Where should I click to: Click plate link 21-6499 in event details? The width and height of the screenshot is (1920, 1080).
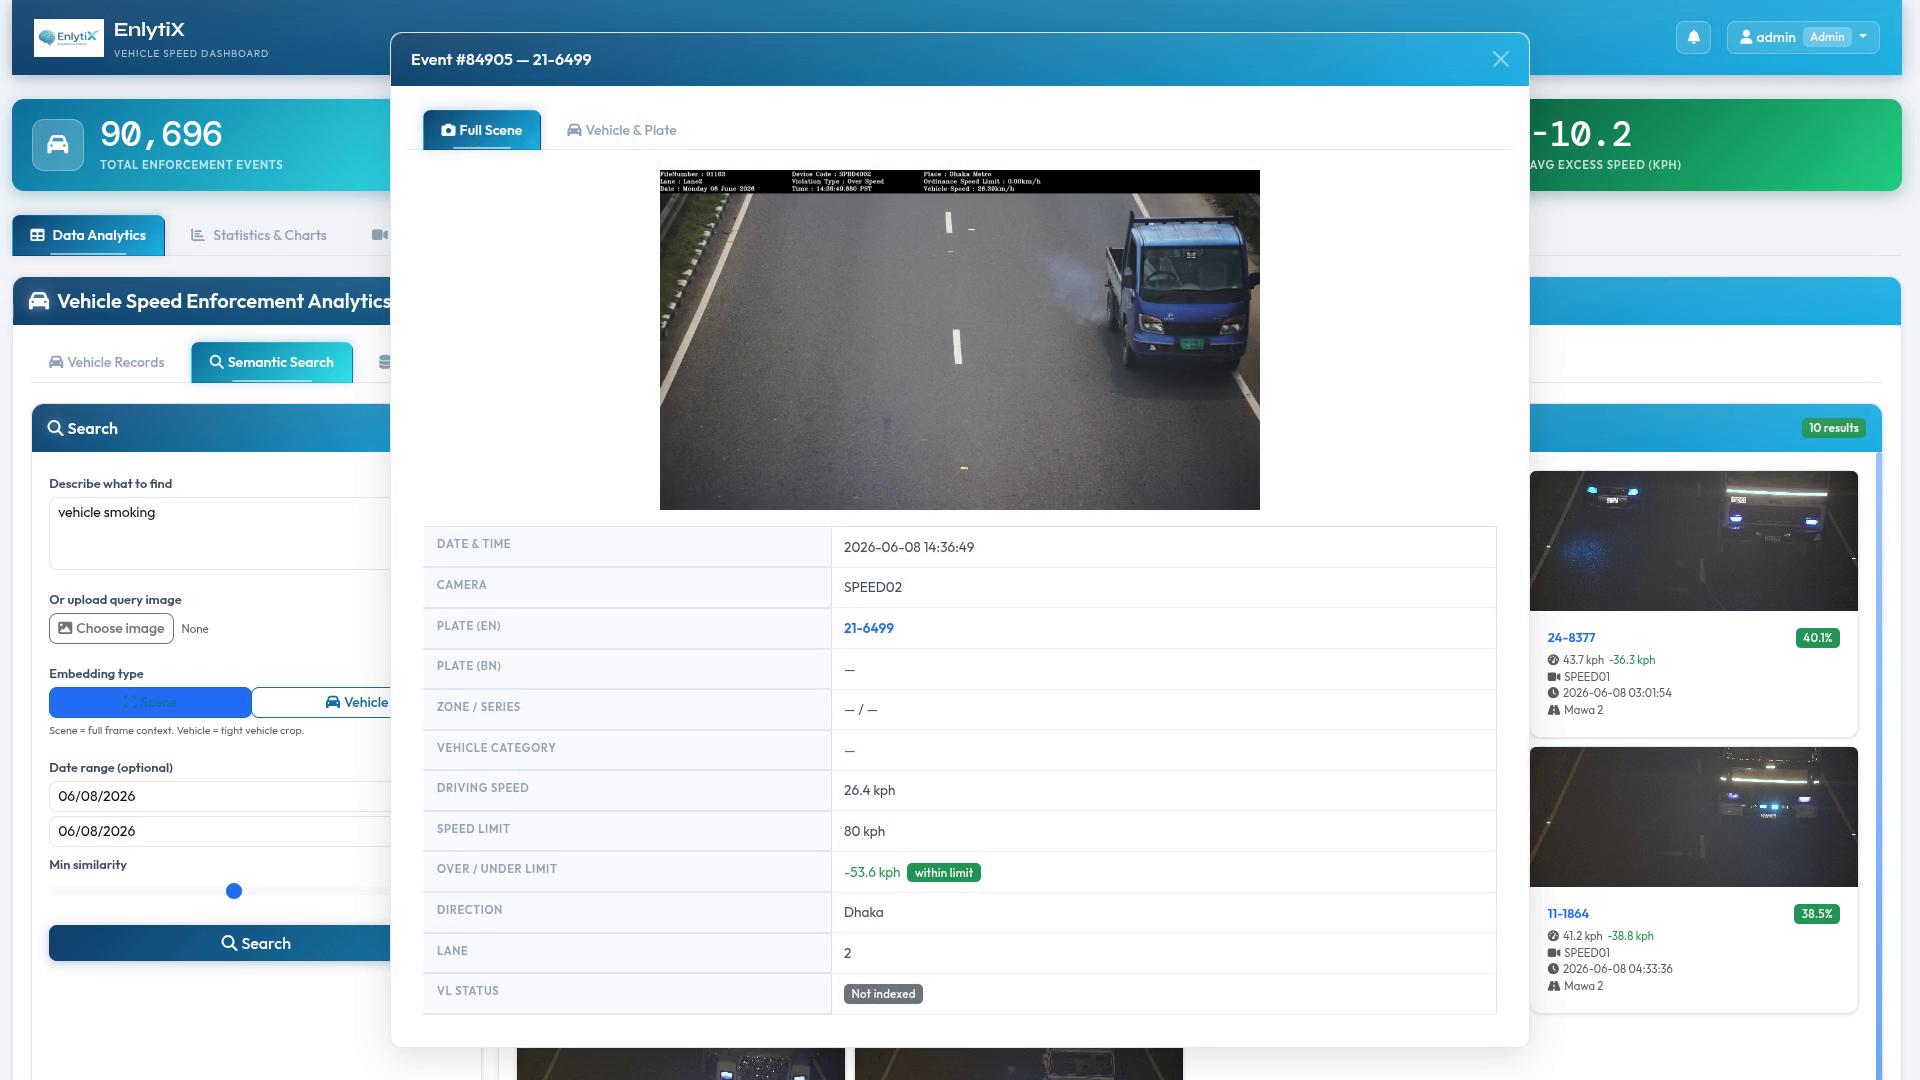coord(869,628)
